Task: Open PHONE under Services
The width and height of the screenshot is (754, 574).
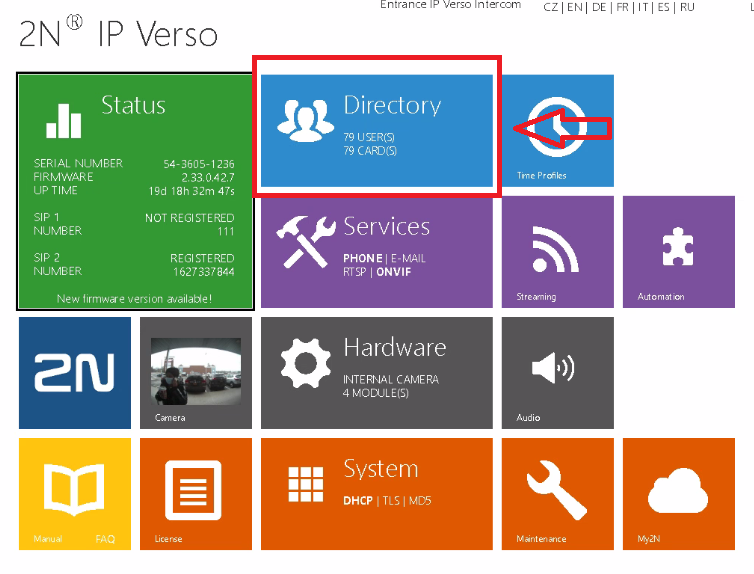Action: point(363,259)
